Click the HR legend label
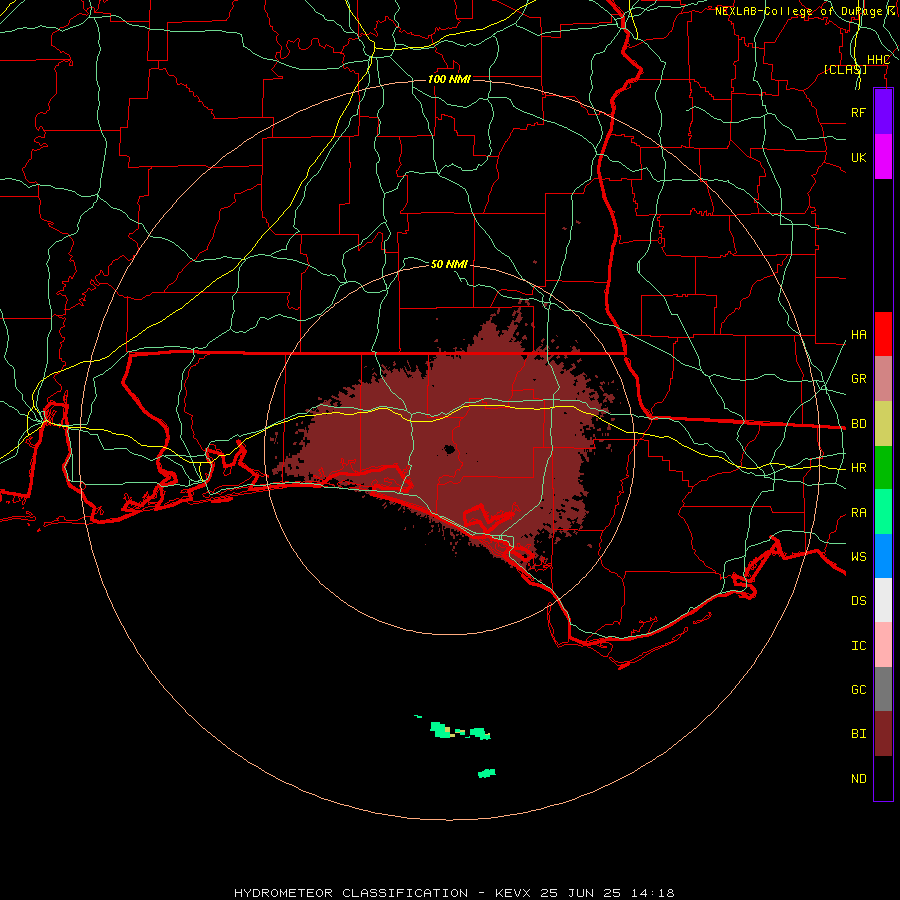This screenshot has width=900, height=900. (858, 468)
